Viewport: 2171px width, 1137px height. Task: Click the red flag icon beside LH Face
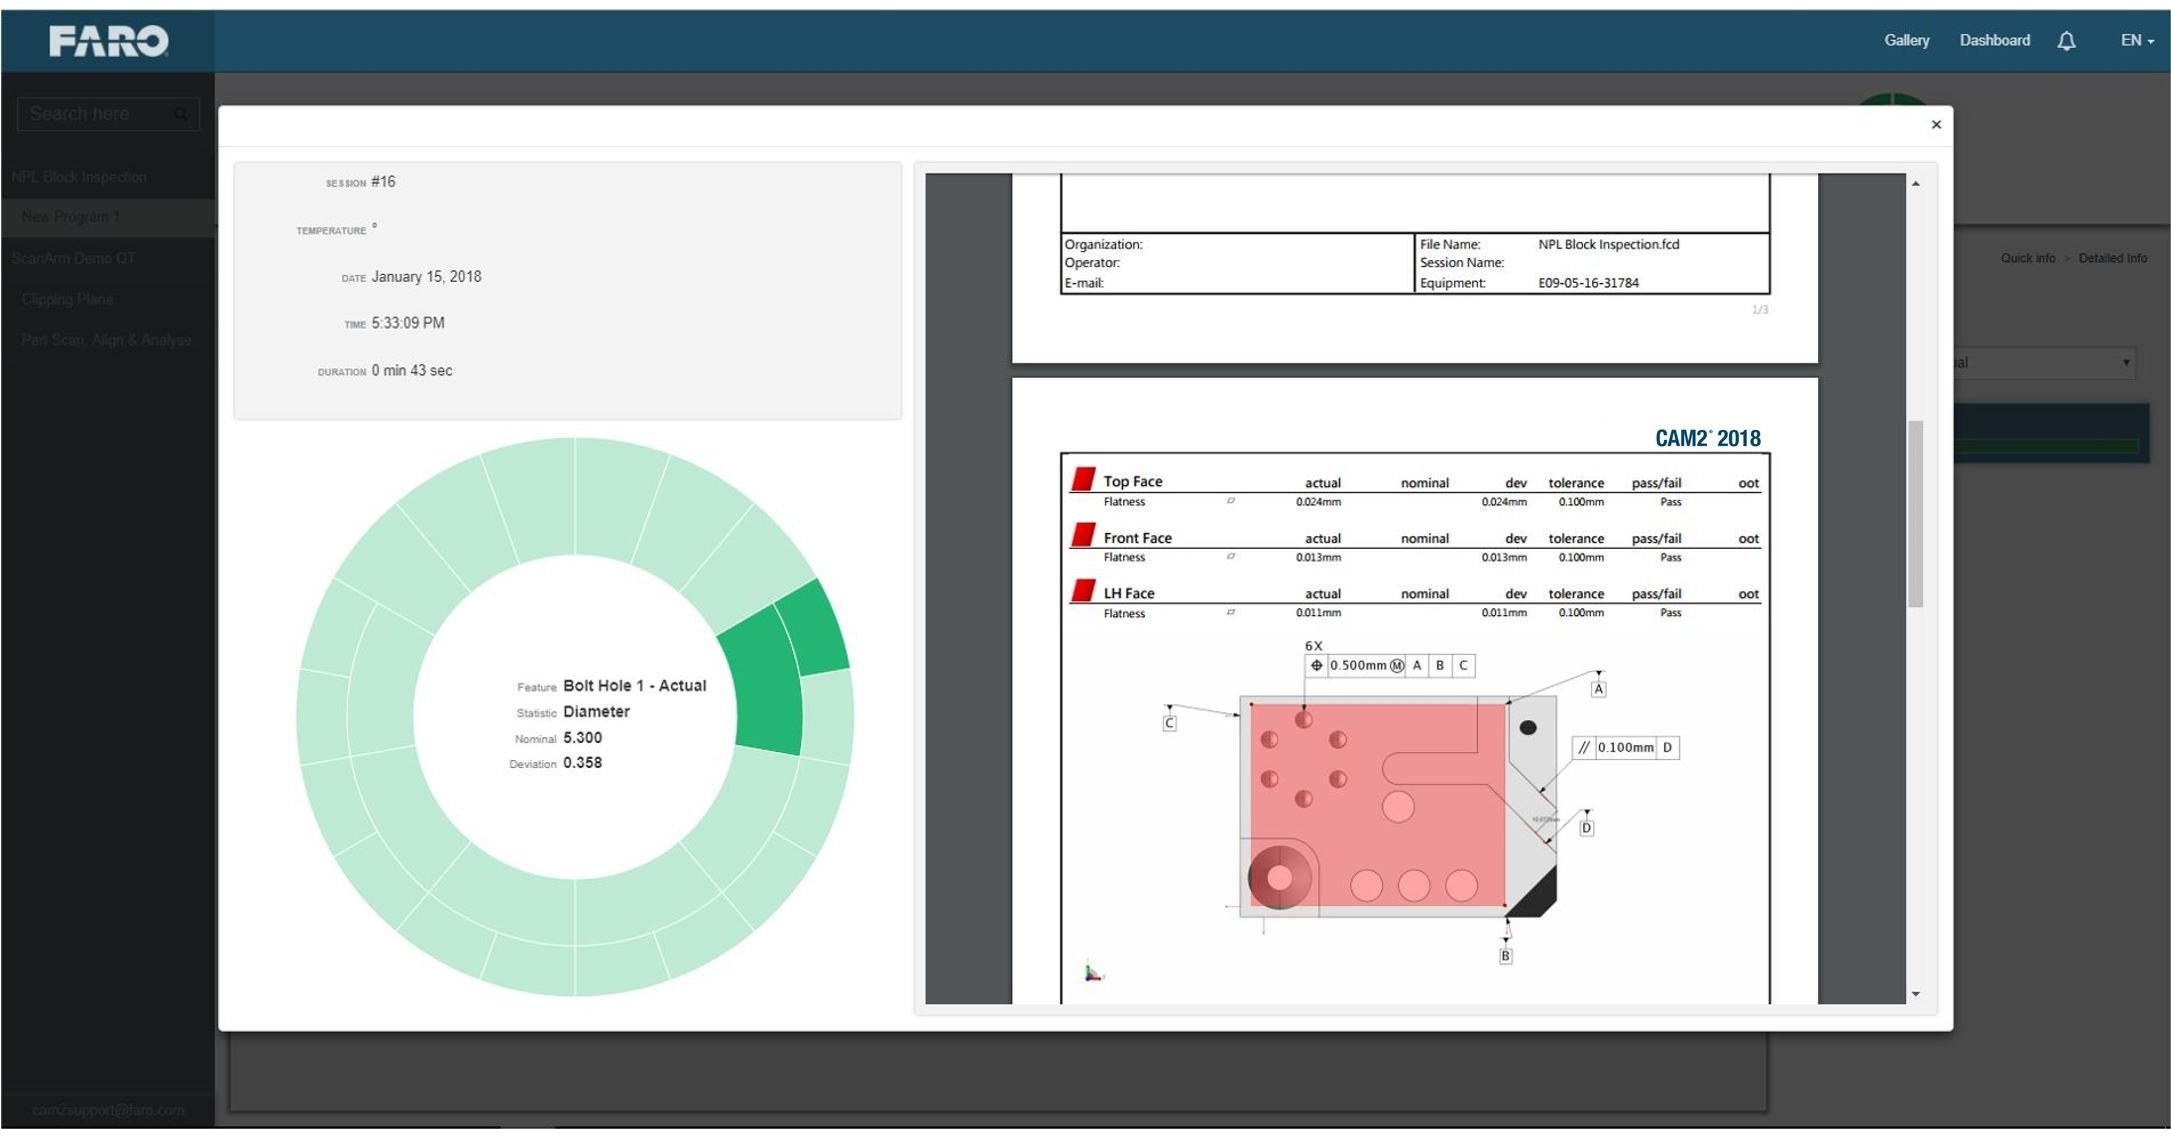tap(1083, 592)
